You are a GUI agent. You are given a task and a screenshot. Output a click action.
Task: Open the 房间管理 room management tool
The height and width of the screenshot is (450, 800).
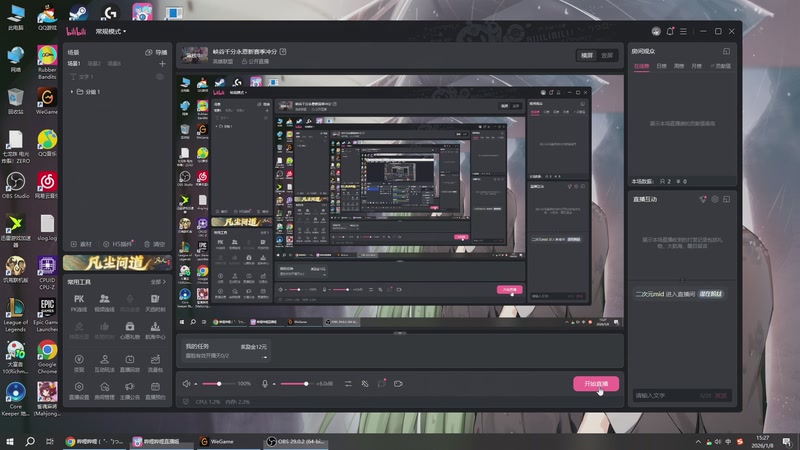point(104,390)
